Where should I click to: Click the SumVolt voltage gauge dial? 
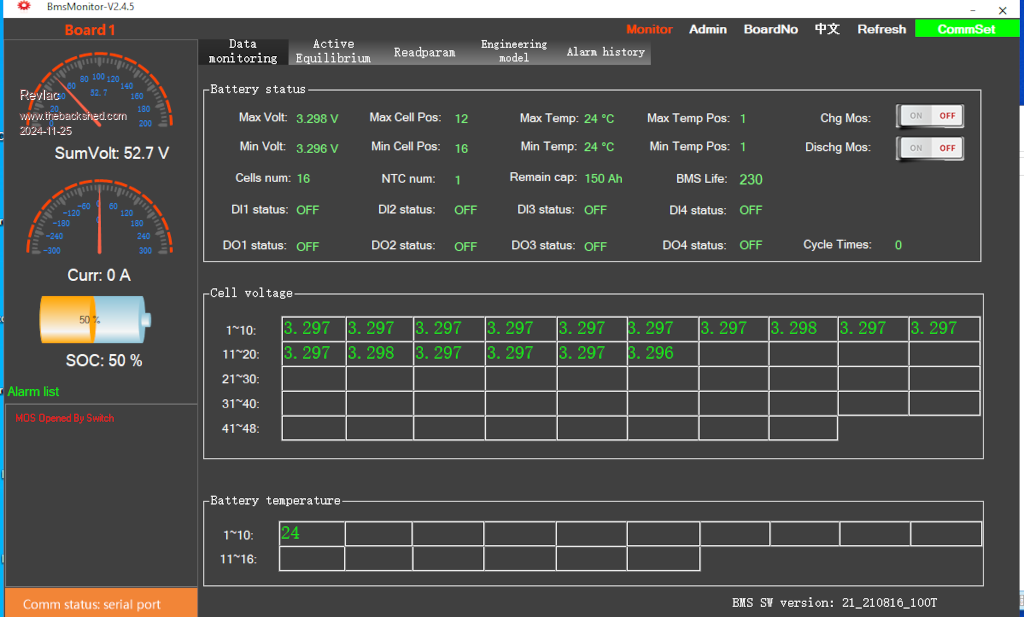pos(99,95)
